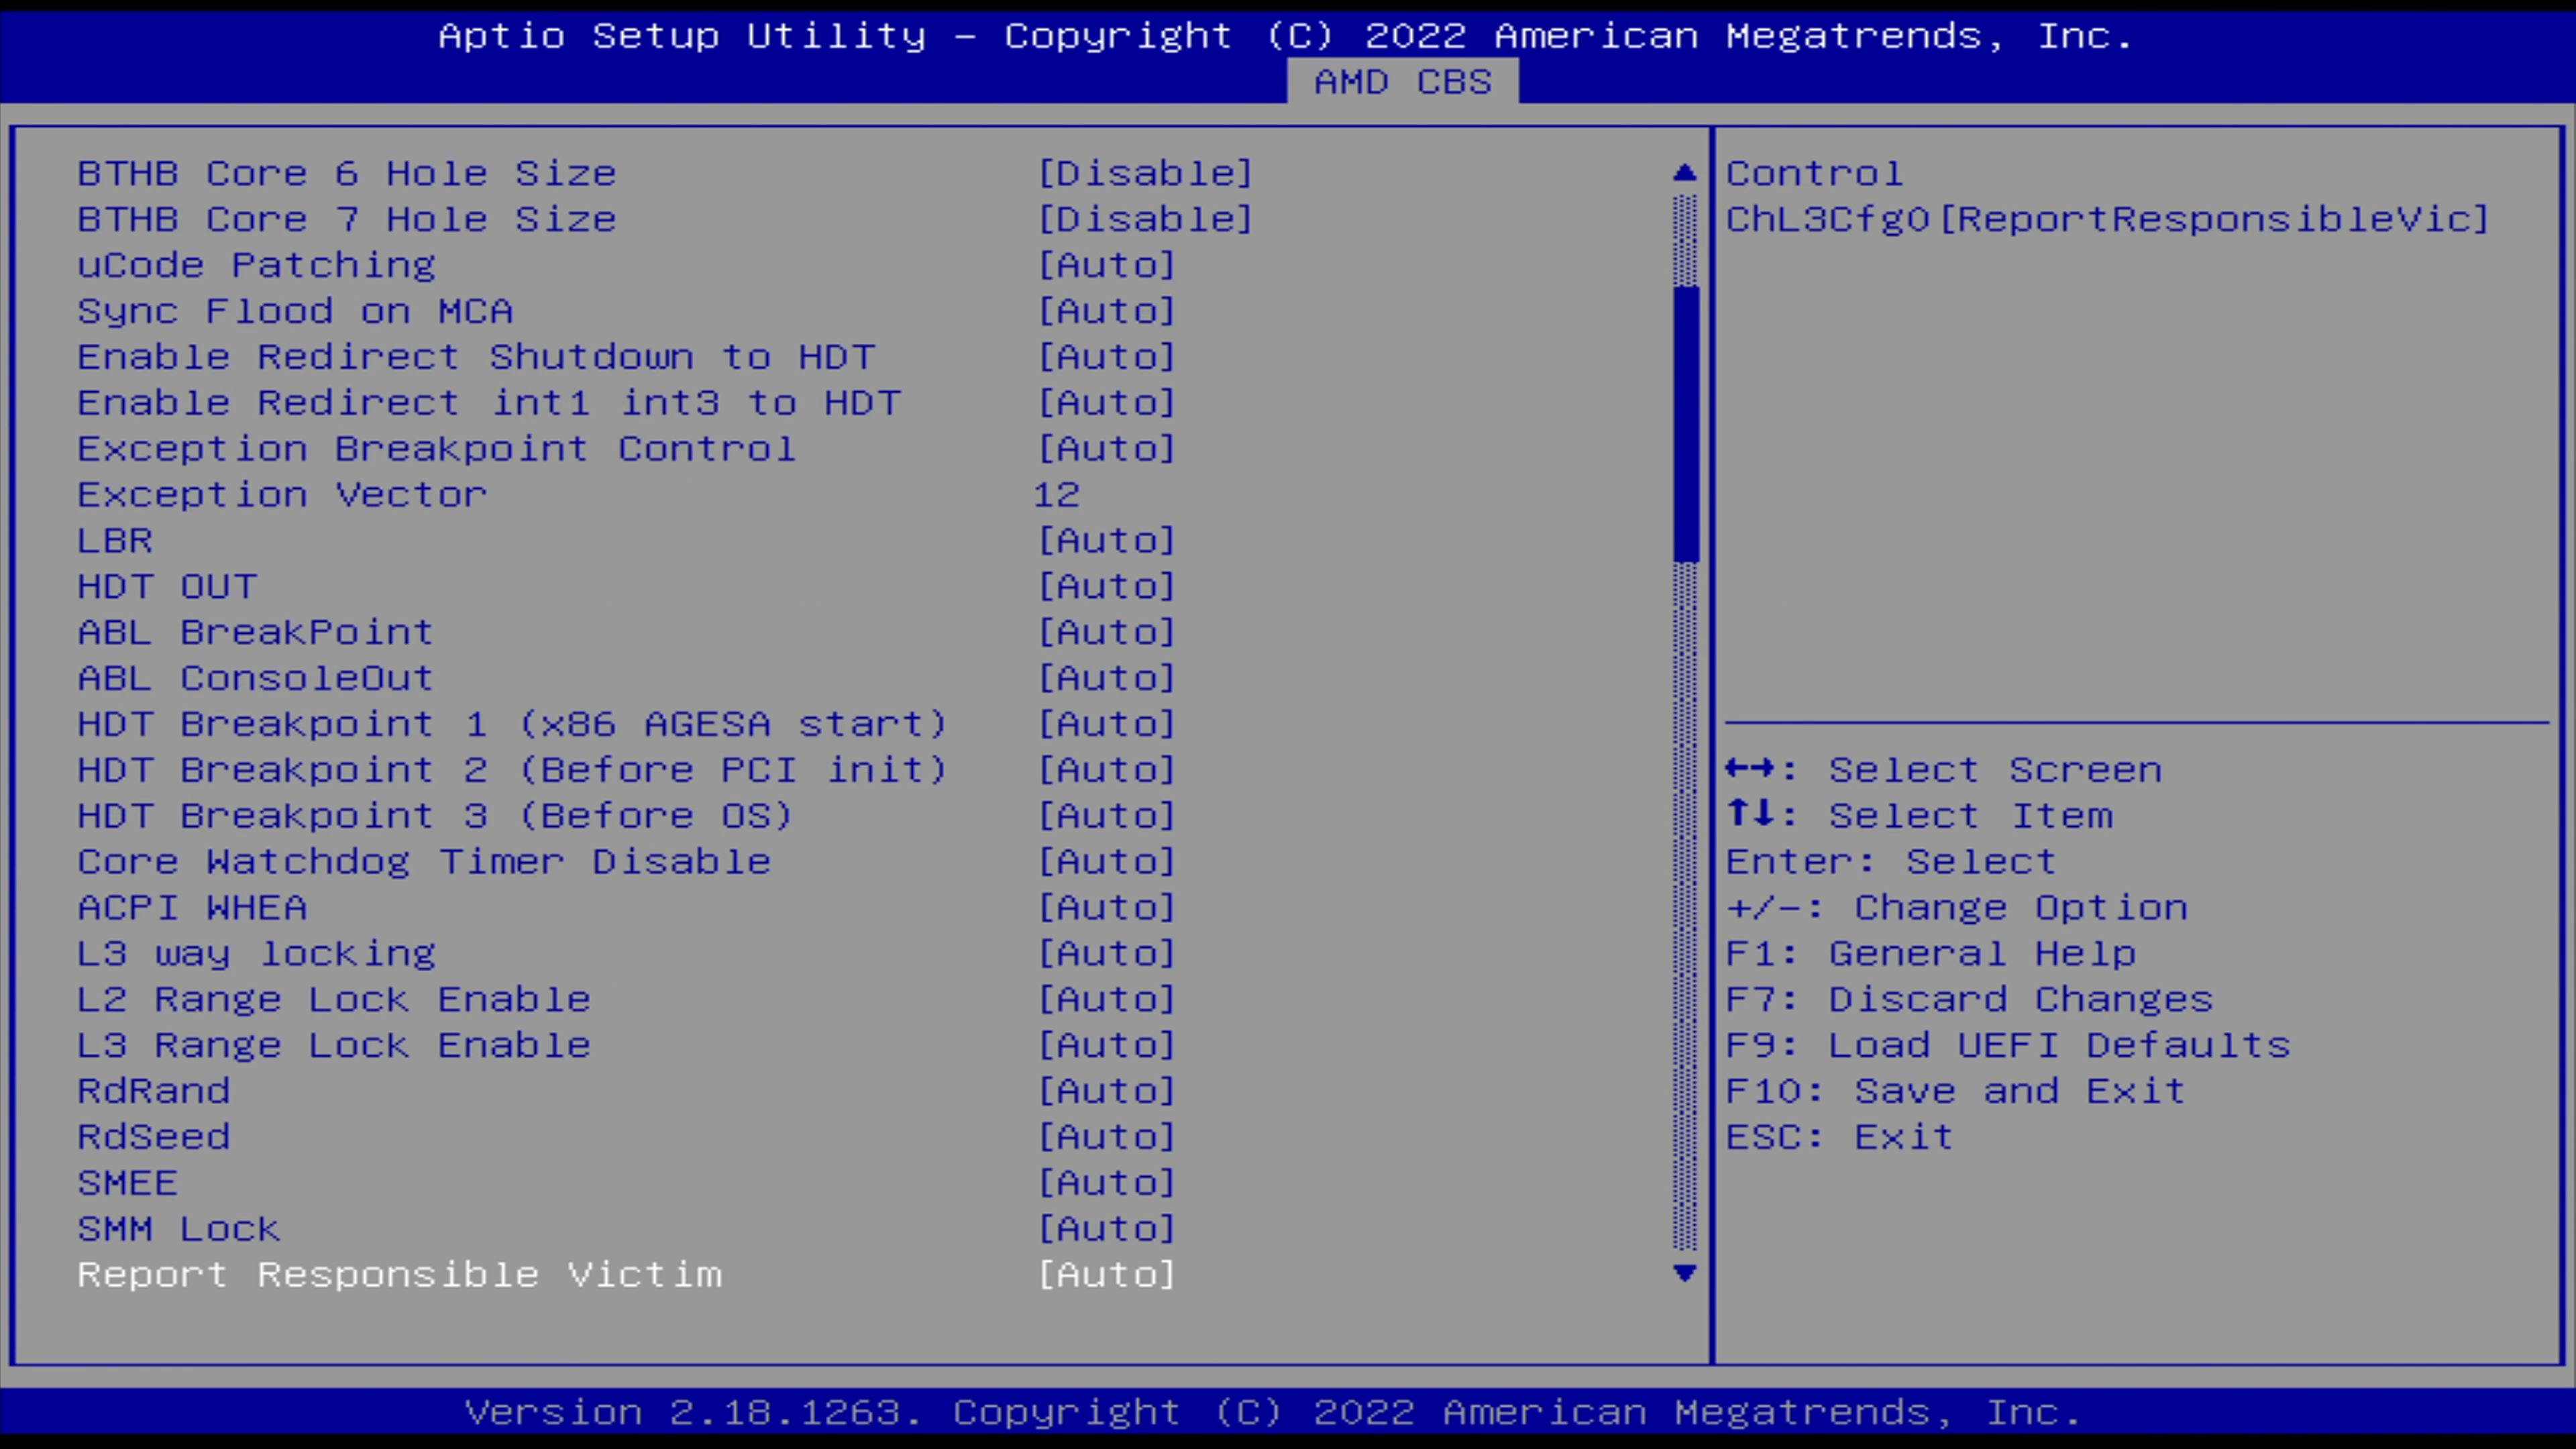This screenshot has height=1449, width=2576.
Task: Select the 'Sync Flood on MCA' label
Action: 295,311
